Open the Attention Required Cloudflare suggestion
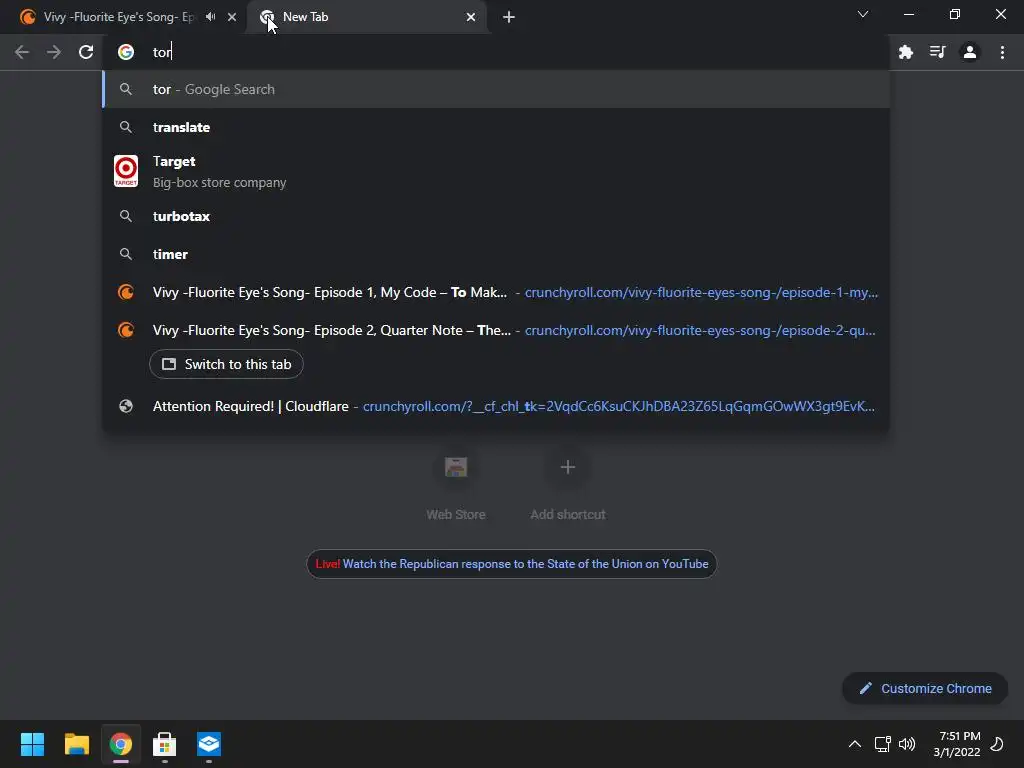Viewport: 1024px width, 768px height. (x=496, y=406)
